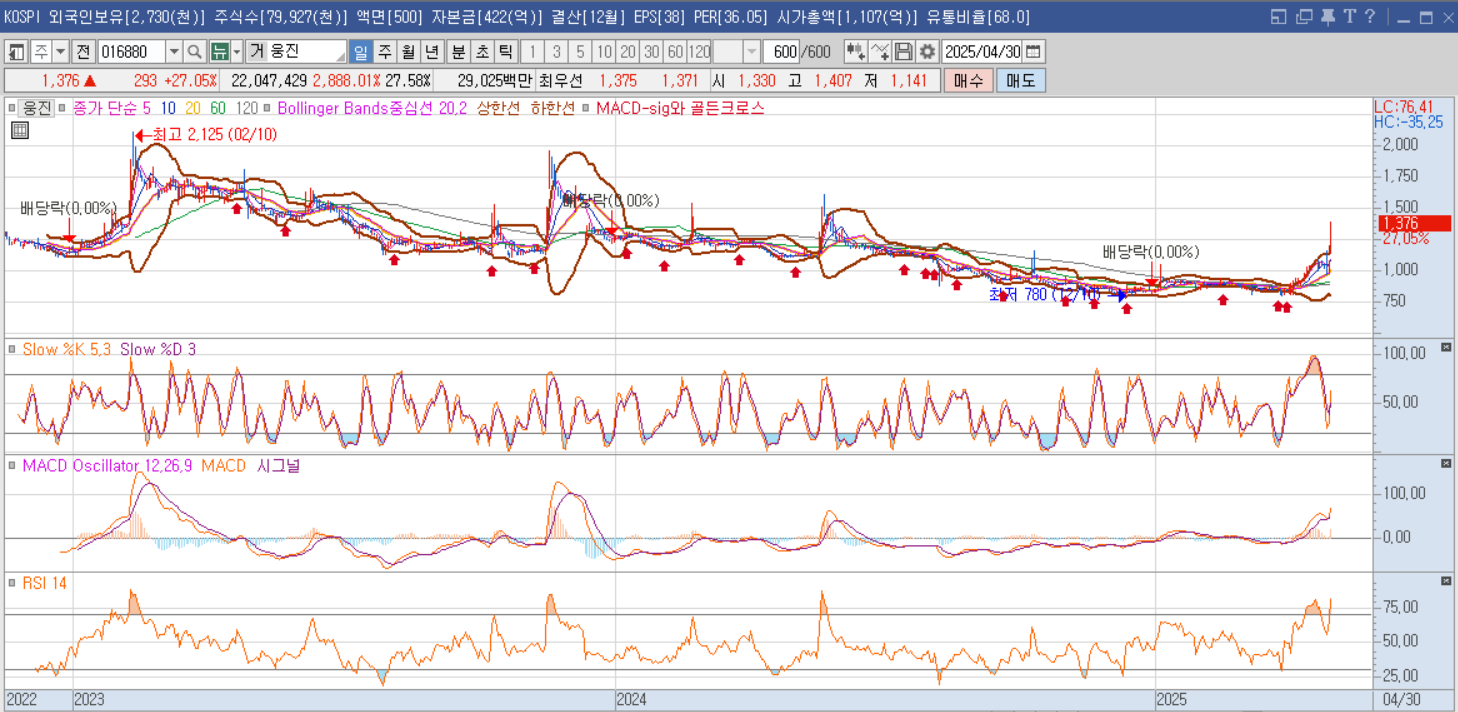Click the square marker before Bollinger Bands

point(268,108)
